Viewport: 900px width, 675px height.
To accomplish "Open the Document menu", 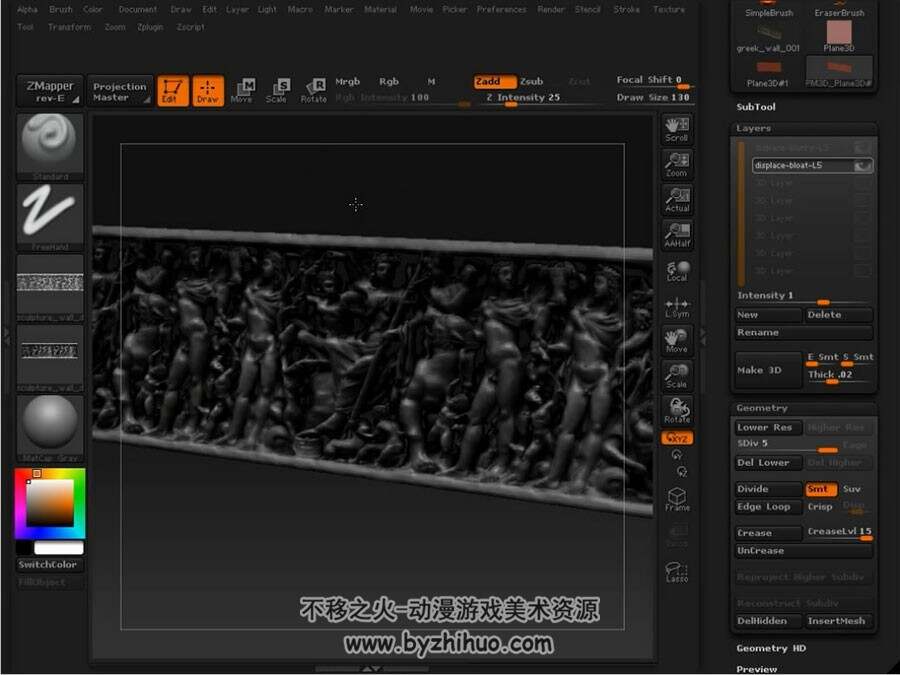I will [138, 9].
